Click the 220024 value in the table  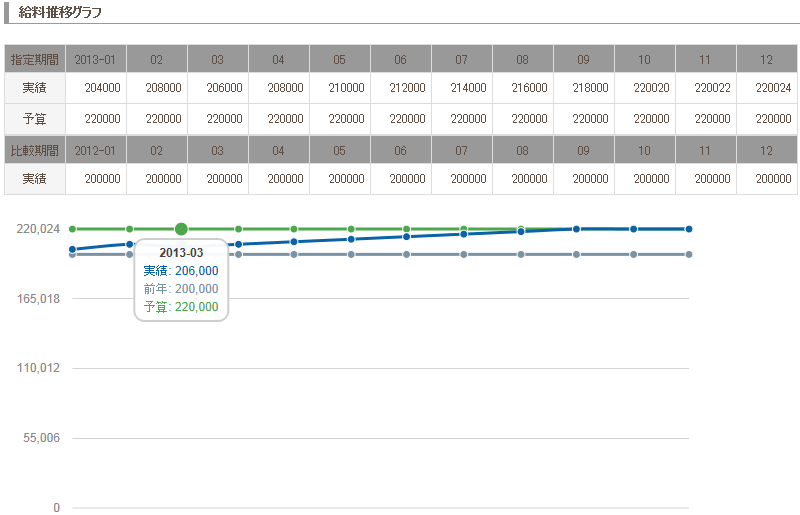pyautogui.click(x=773, y=88)
